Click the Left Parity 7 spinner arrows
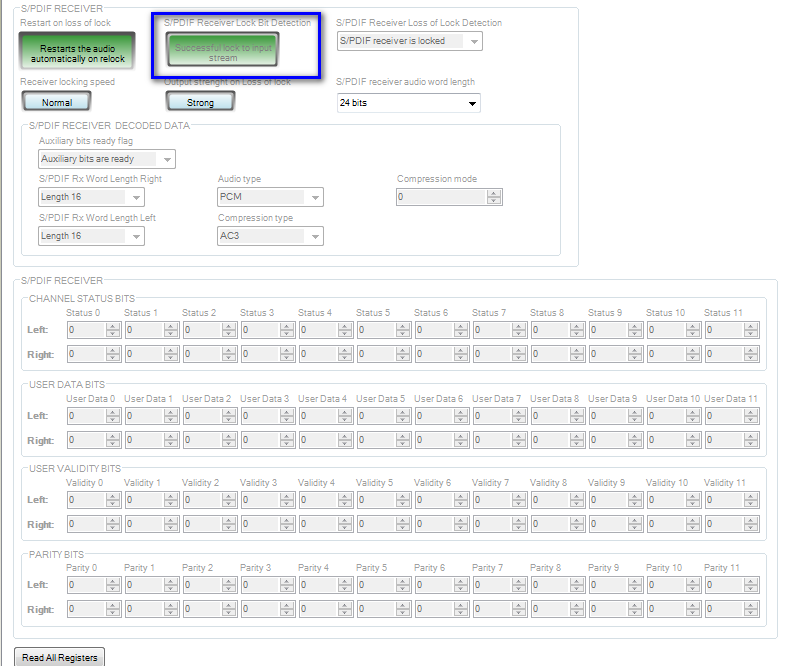 point(519,585)
